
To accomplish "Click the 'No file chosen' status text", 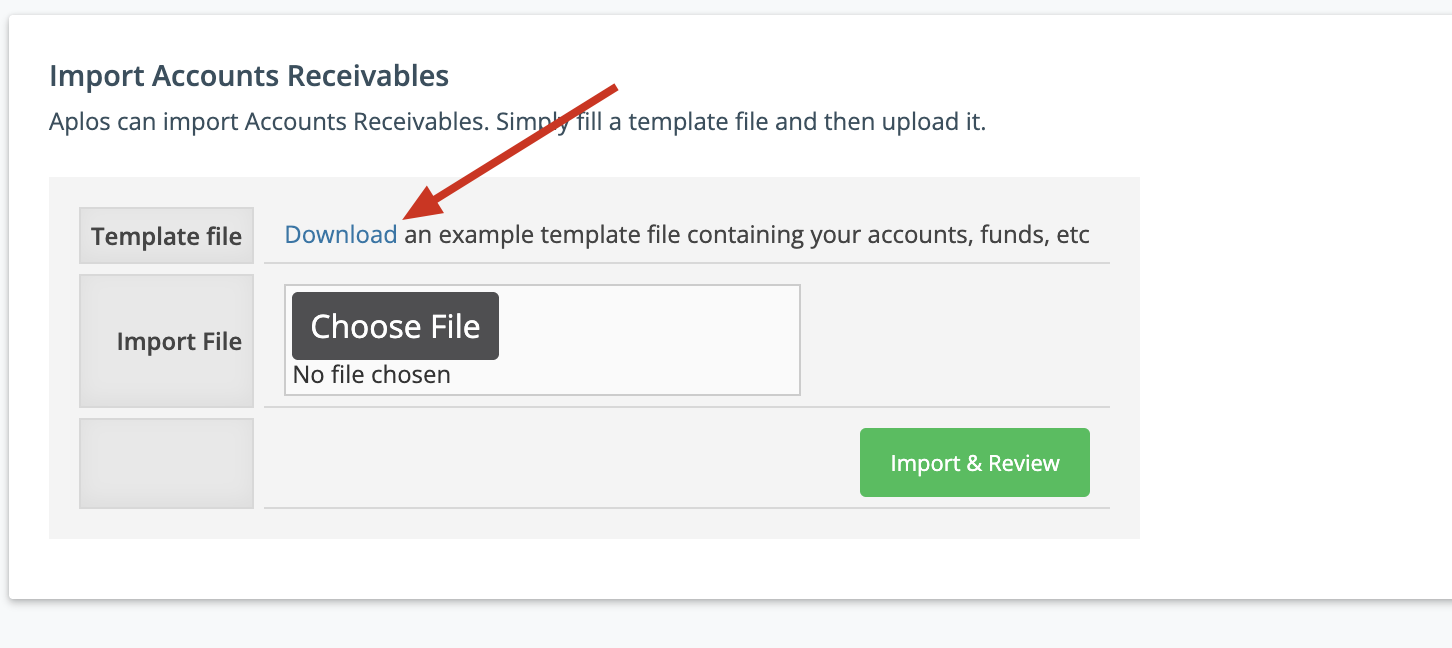I will pyautogui.click(x=372, y=375).
